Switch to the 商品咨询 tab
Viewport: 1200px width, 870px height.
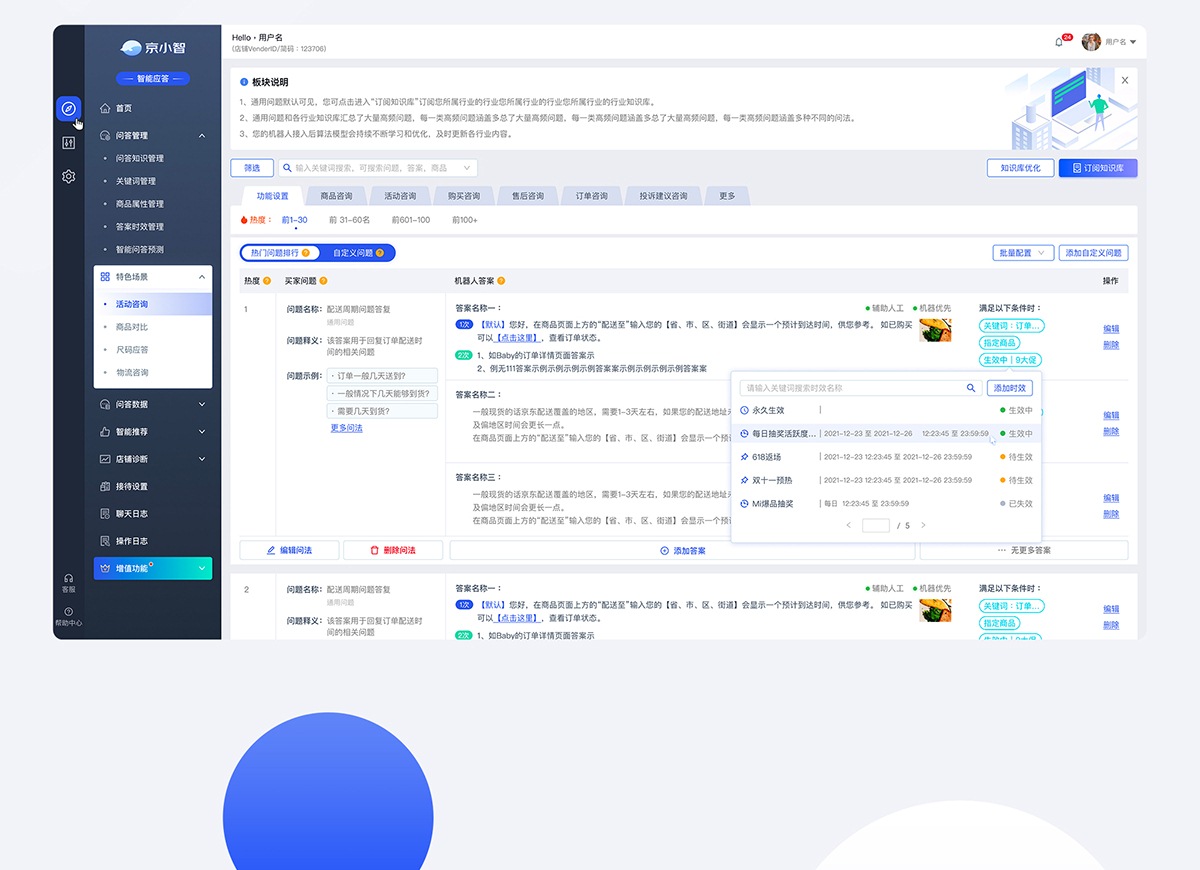[336, 196]
